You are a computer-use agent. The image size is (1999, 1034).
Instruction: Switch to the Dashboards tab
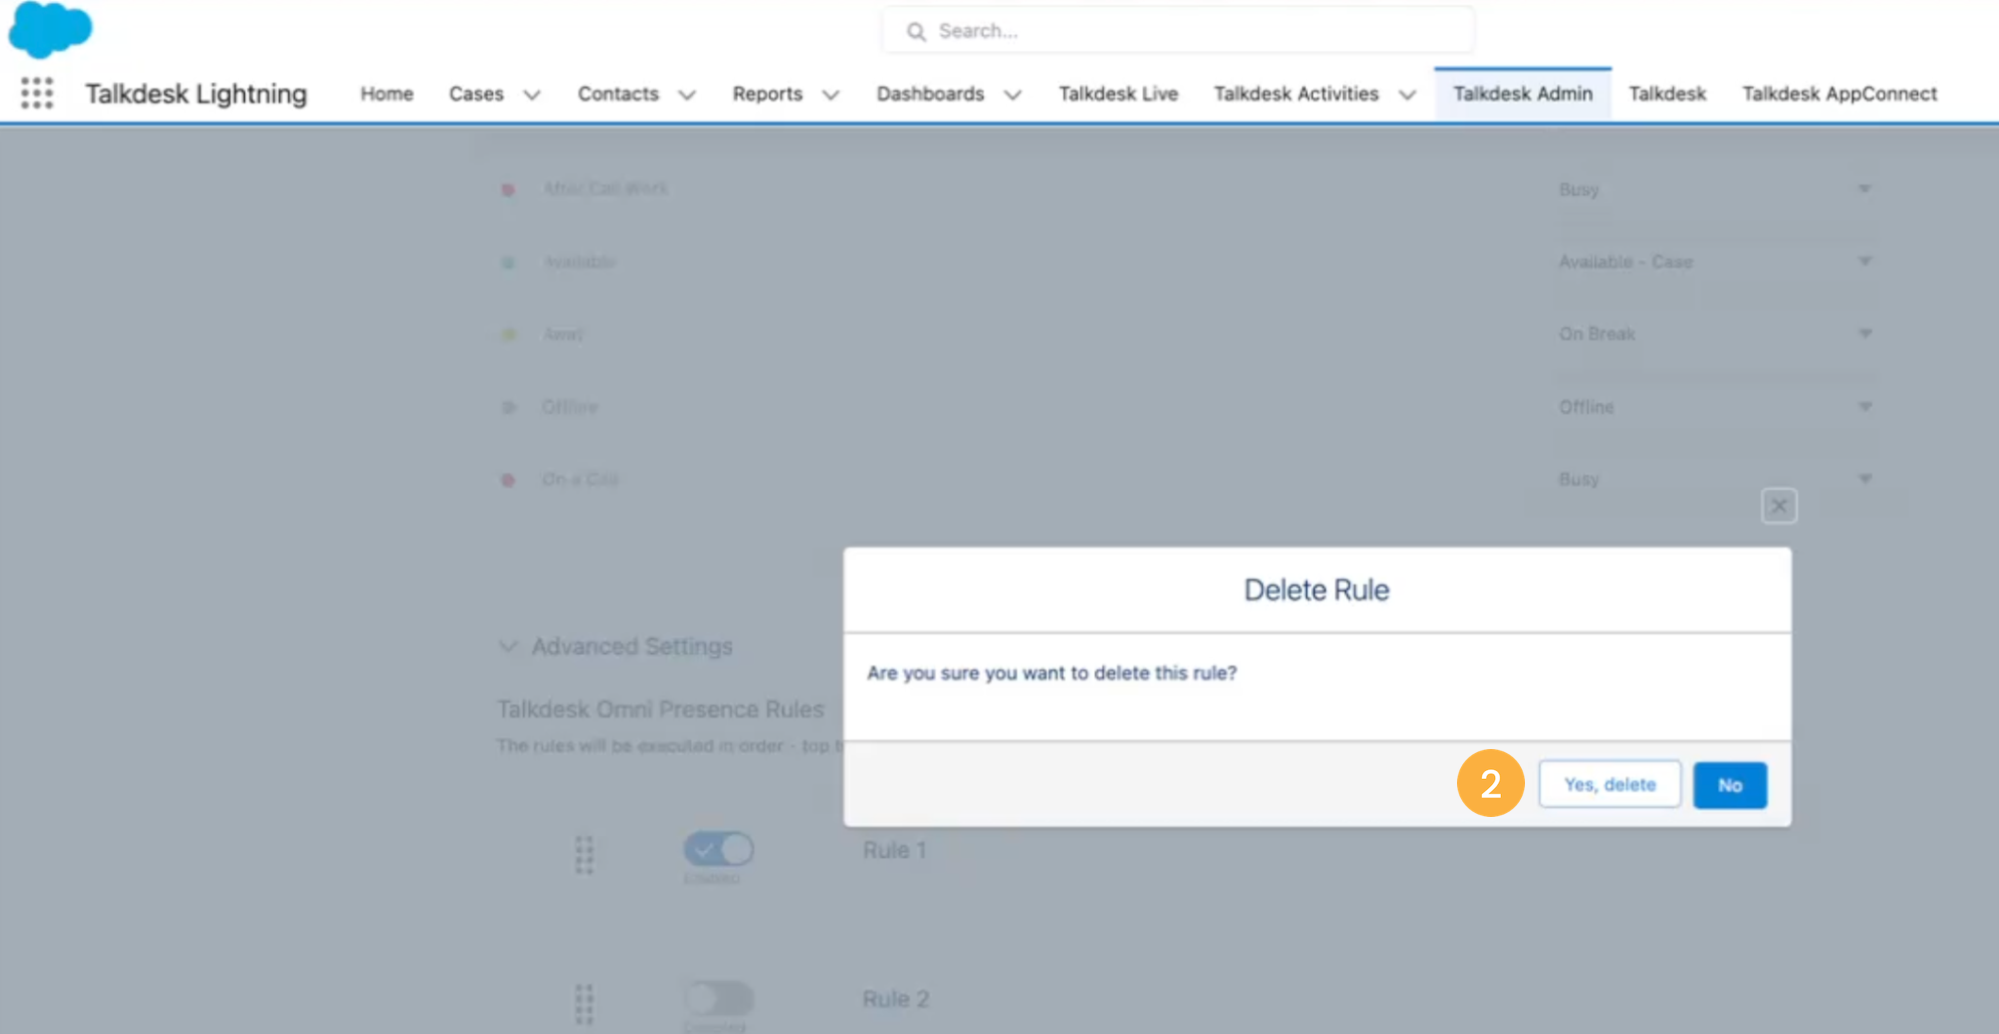[930, 93]
